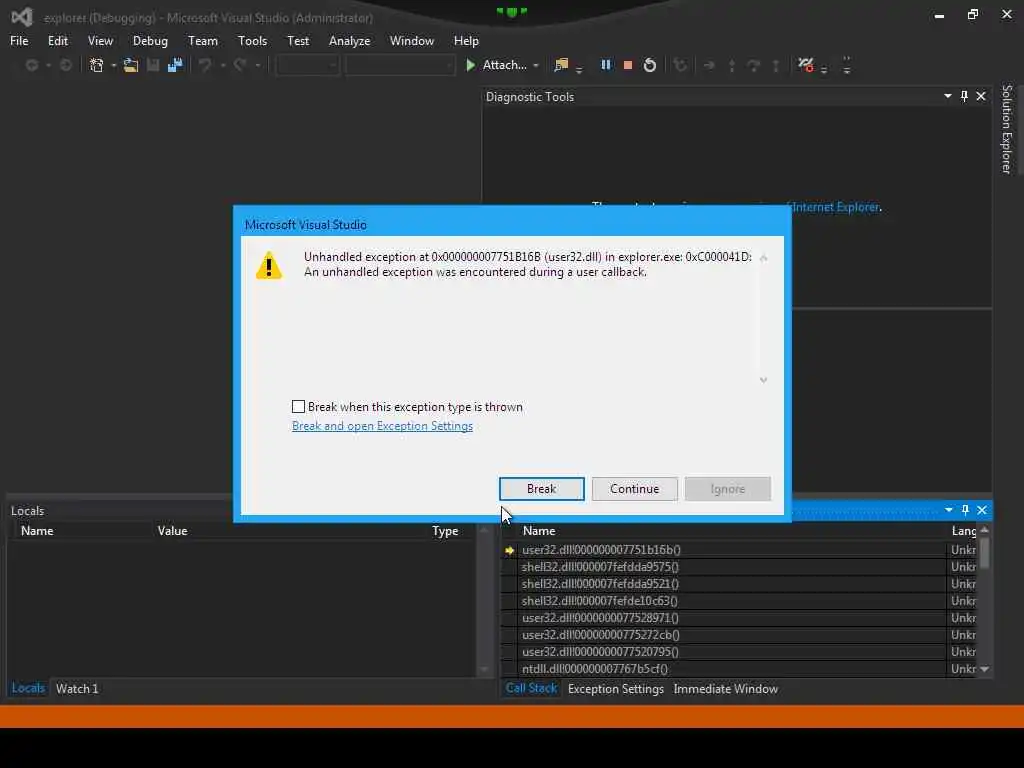Open the Solution Explorer side tab

(x=1006, y=129)
